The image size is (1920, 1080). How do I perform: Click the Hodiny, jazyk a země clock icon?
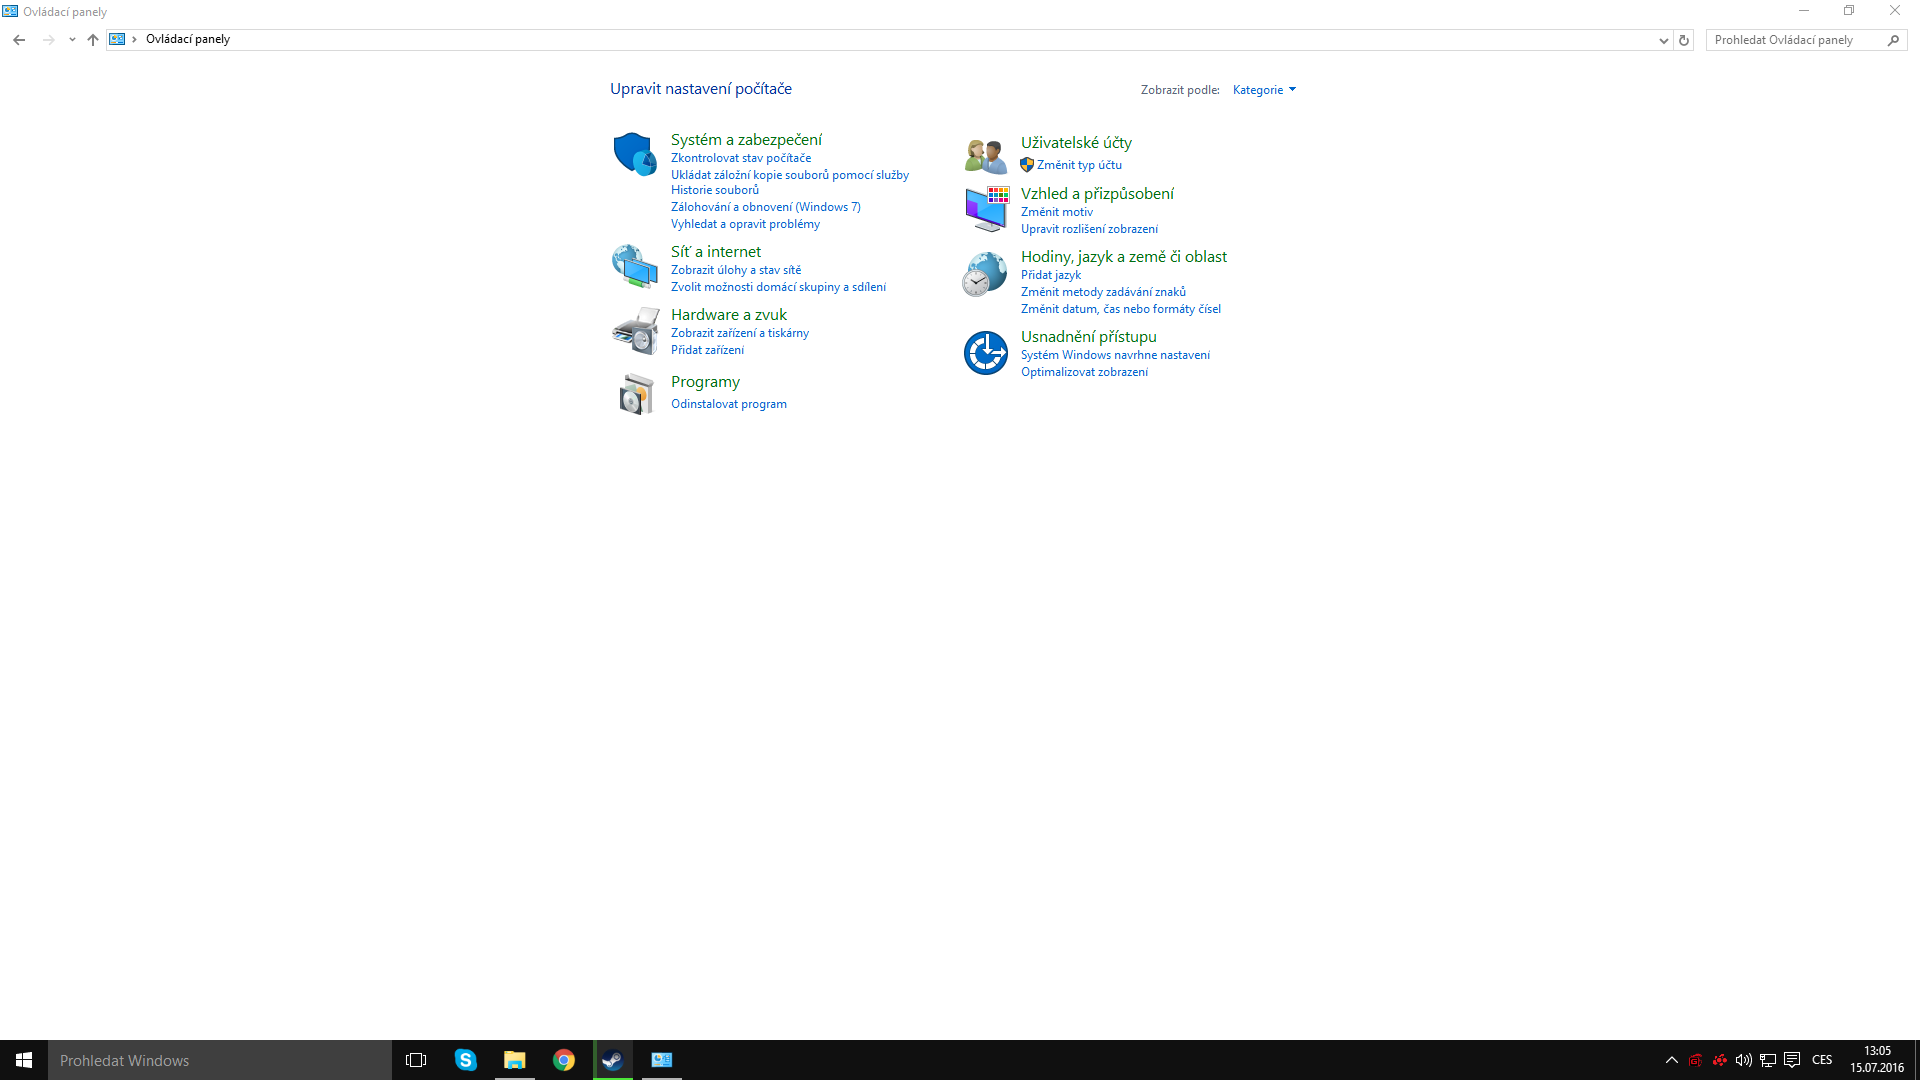tap(985, 273)
